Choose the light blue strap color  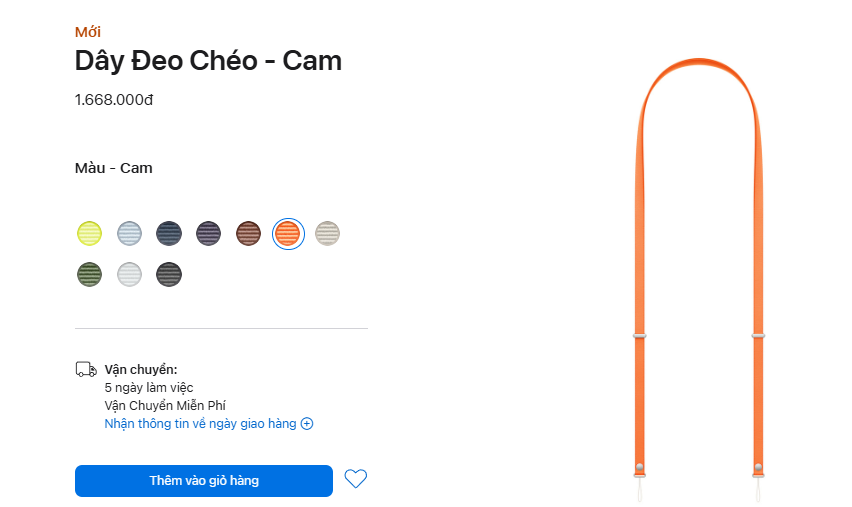click(x=129, y=233)
